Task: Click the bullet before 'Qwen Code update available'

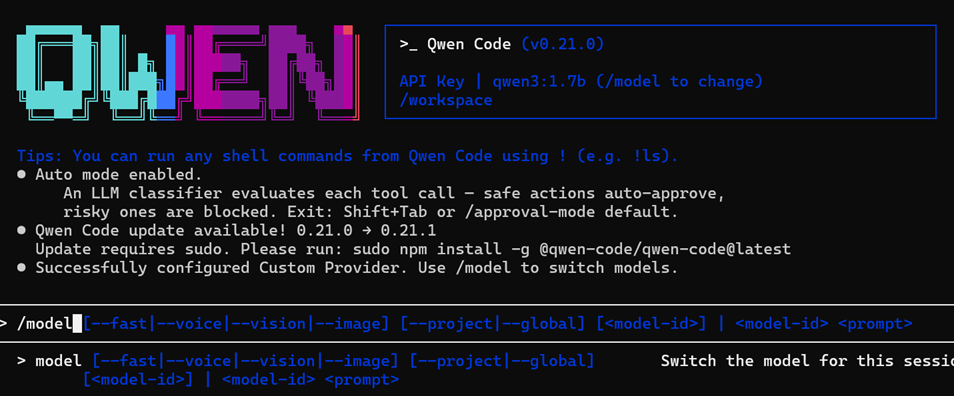Action: (x=21, y=231)
